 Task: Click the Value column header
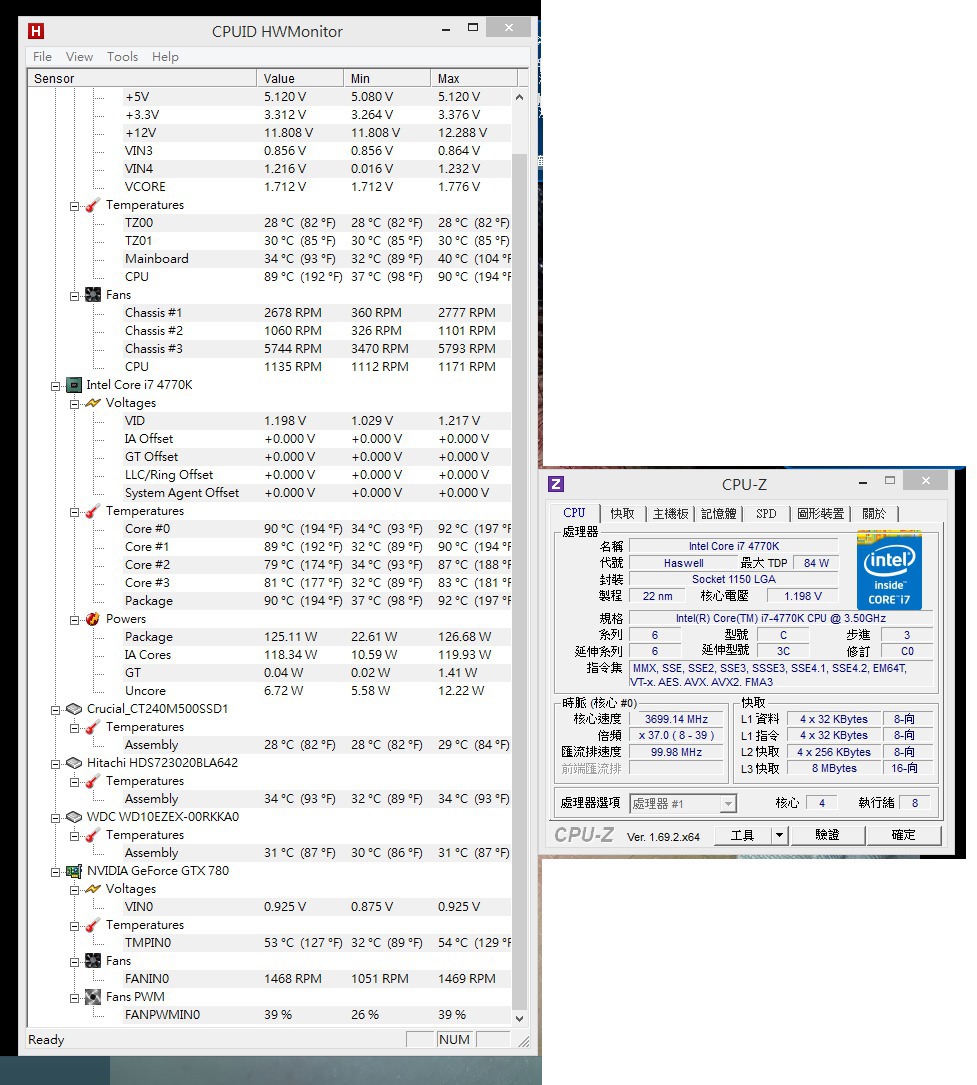[x=300, y=78]
